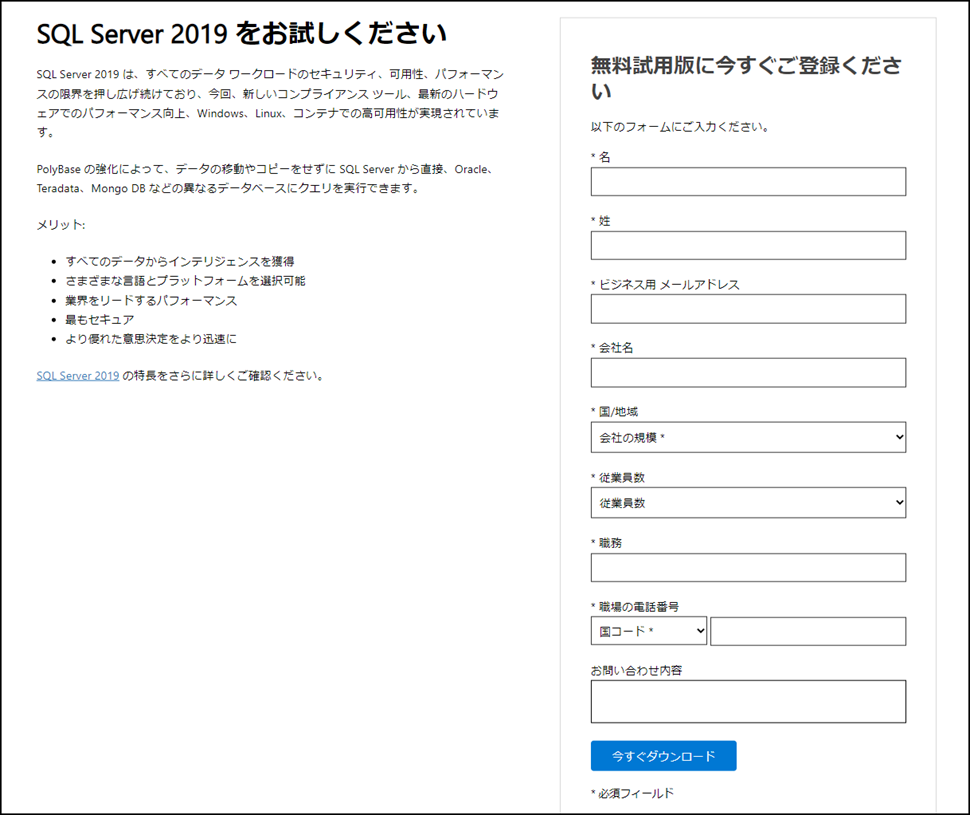The height and width of the screenshot is (815, 970).
Task: Click the 今すぐダウンロード button
Action: pyautogui.click(x=663, y=756)
